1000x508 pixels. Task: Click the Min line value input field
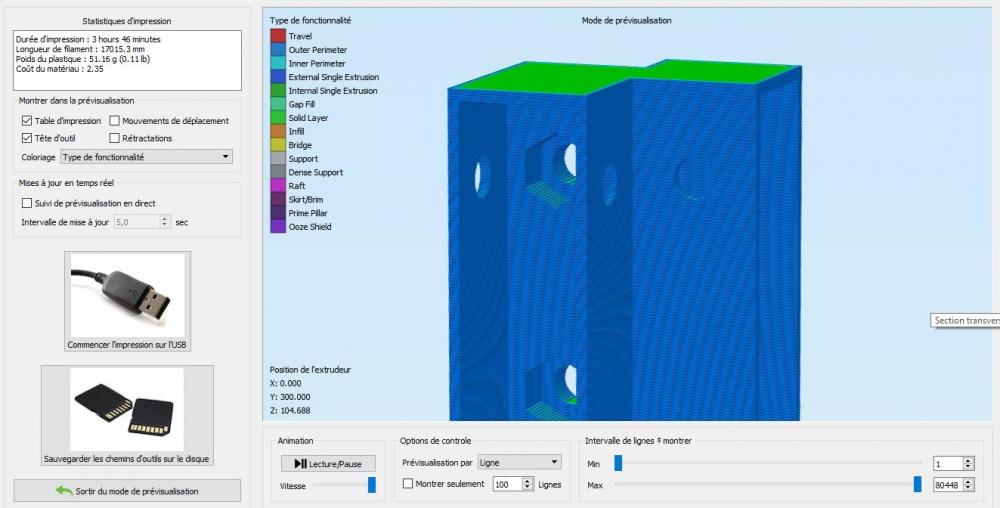point(948,464)
